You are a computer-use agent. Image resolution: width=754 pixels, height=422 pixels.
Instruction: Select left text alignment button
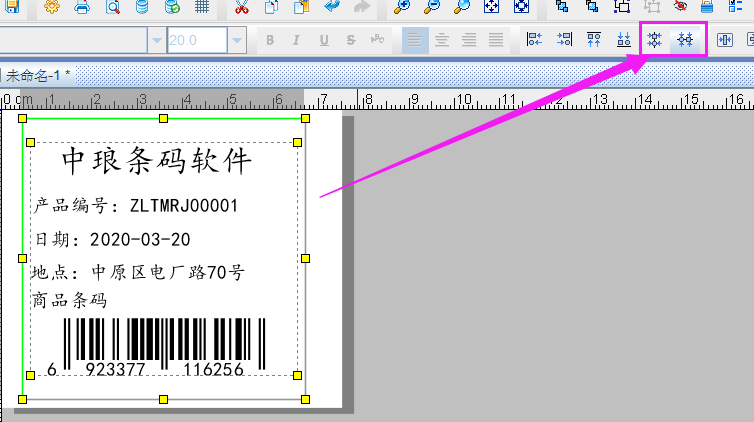pos(414,40)
